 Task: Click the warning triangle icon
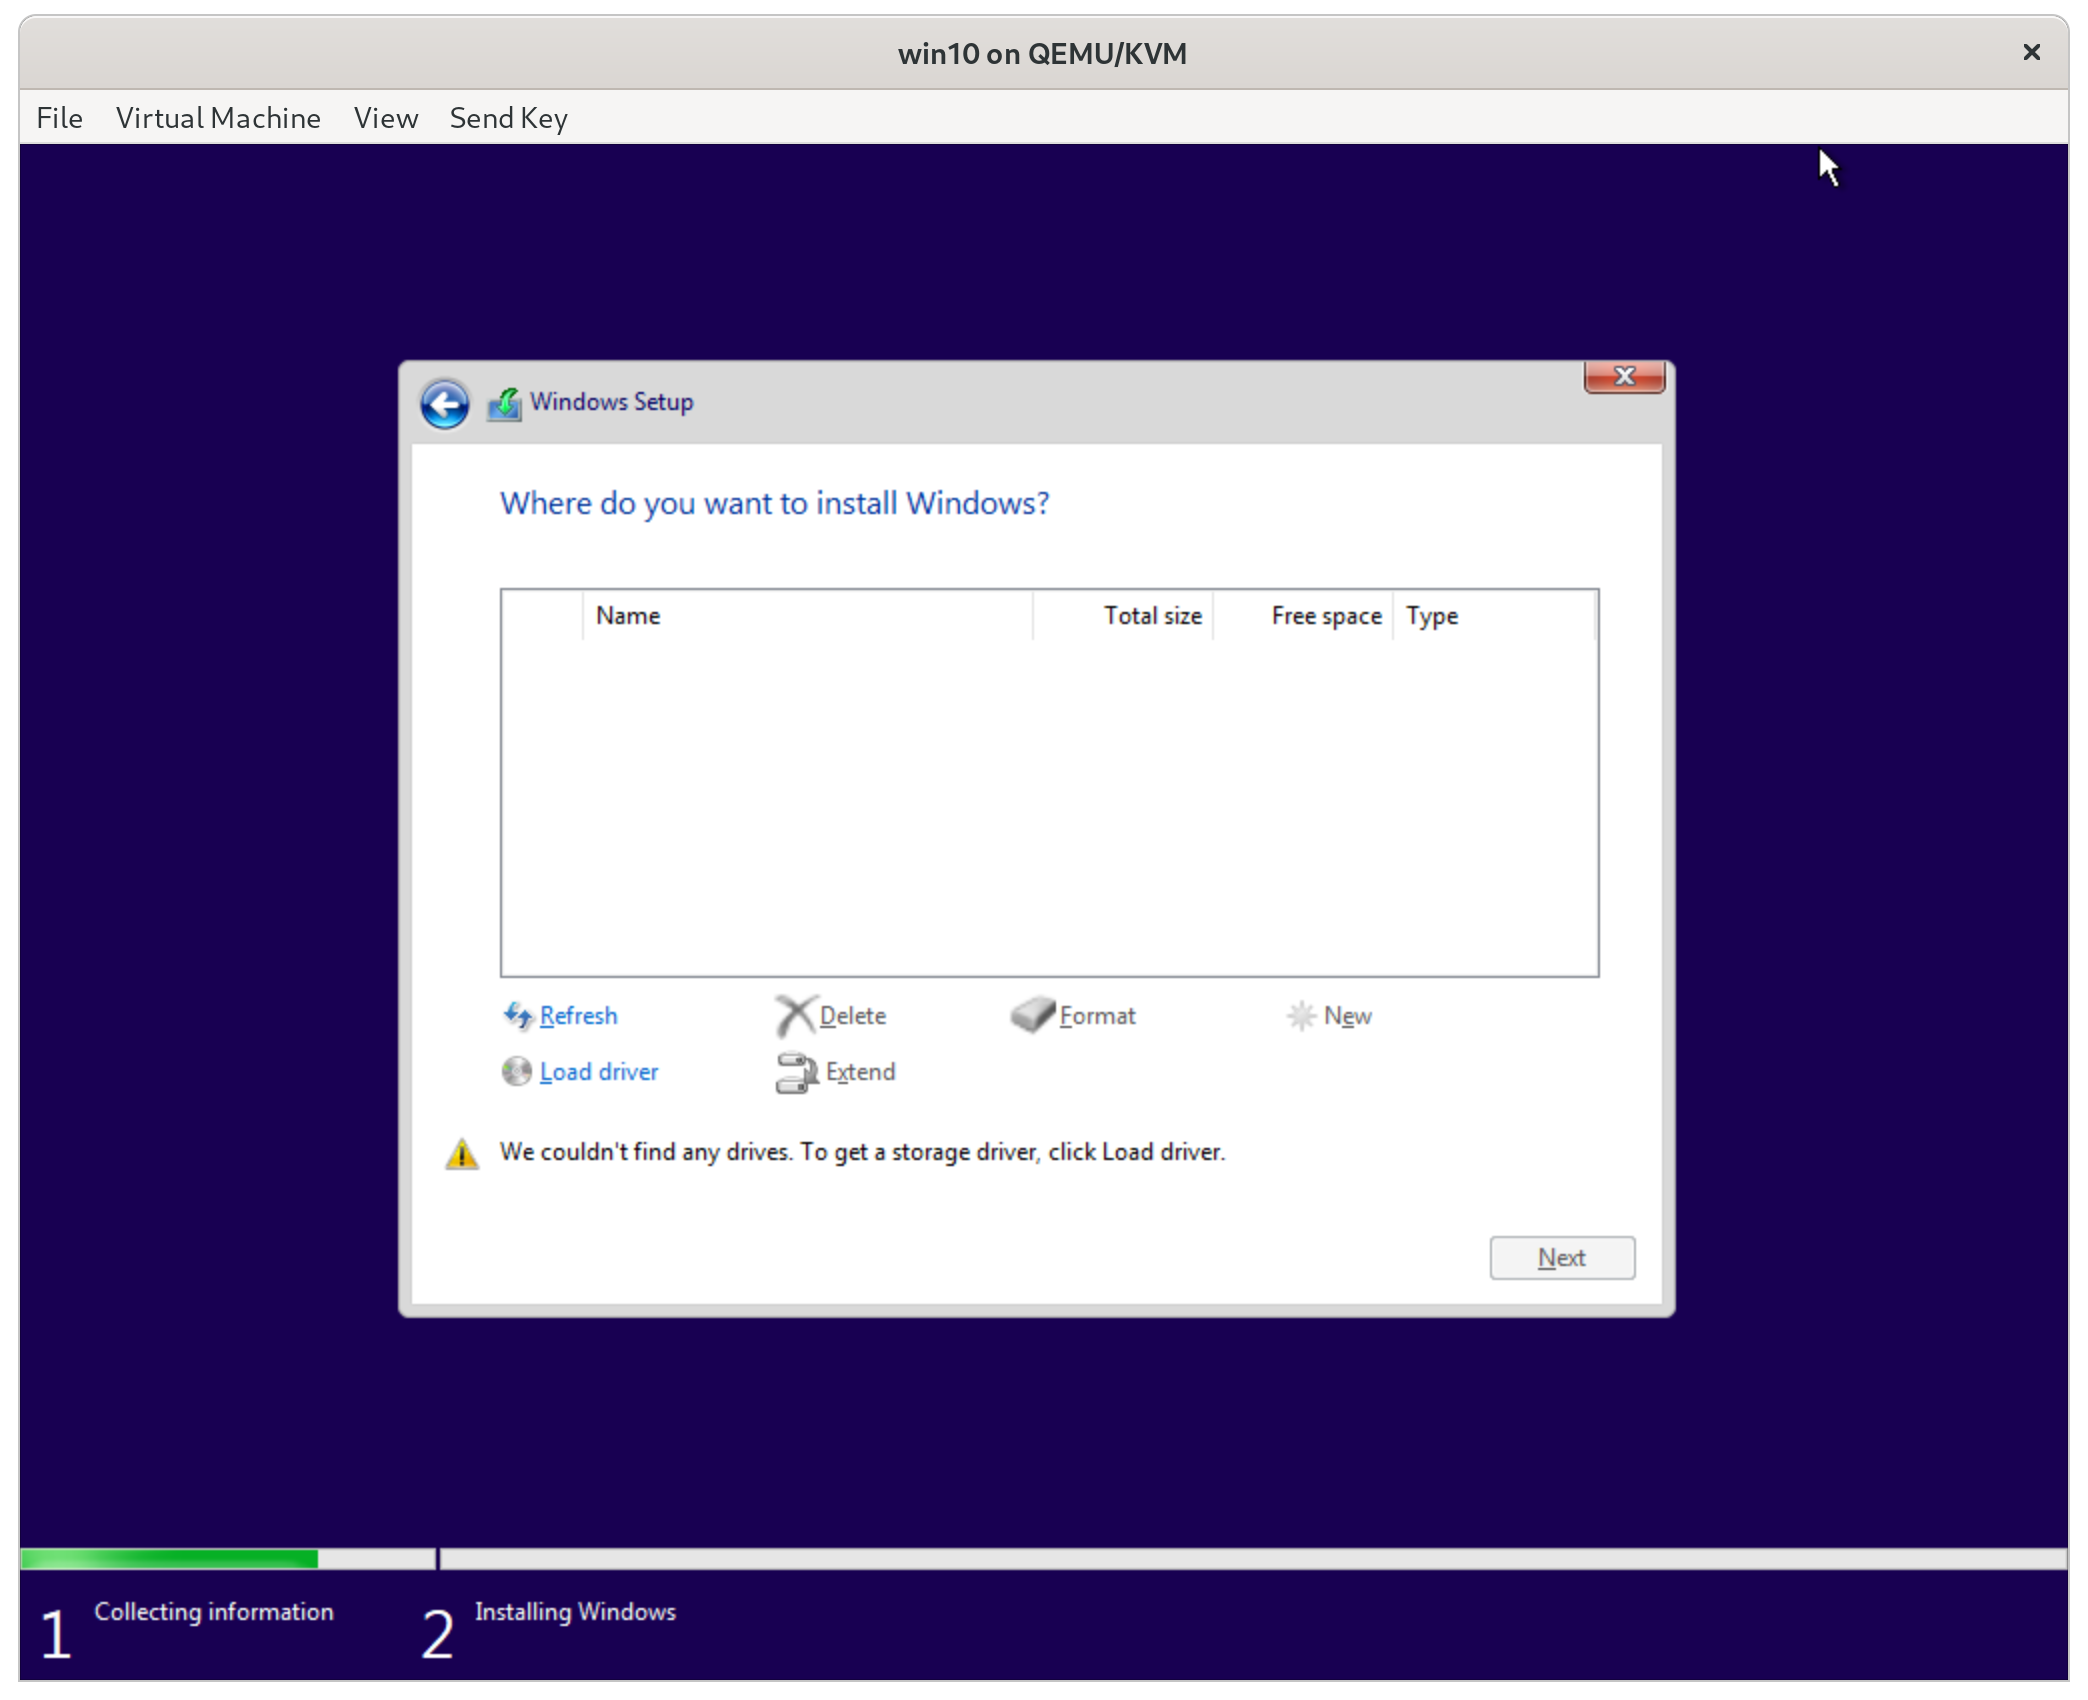(x=462, y=1152)
